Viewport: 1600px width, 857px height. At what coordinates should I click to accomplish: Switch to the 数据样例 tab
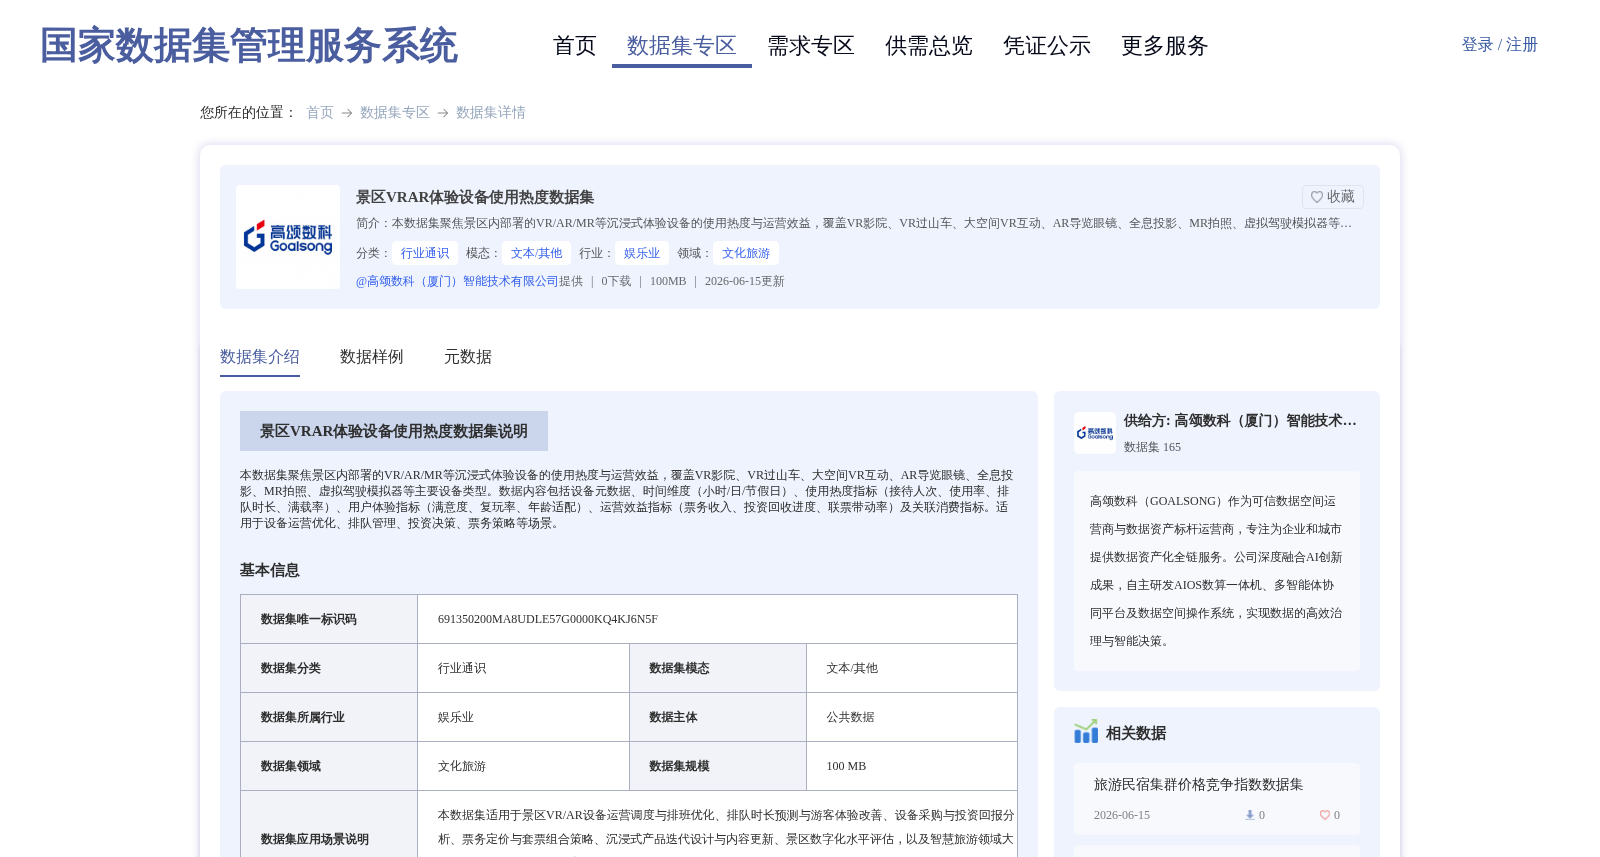coord(372,357)
